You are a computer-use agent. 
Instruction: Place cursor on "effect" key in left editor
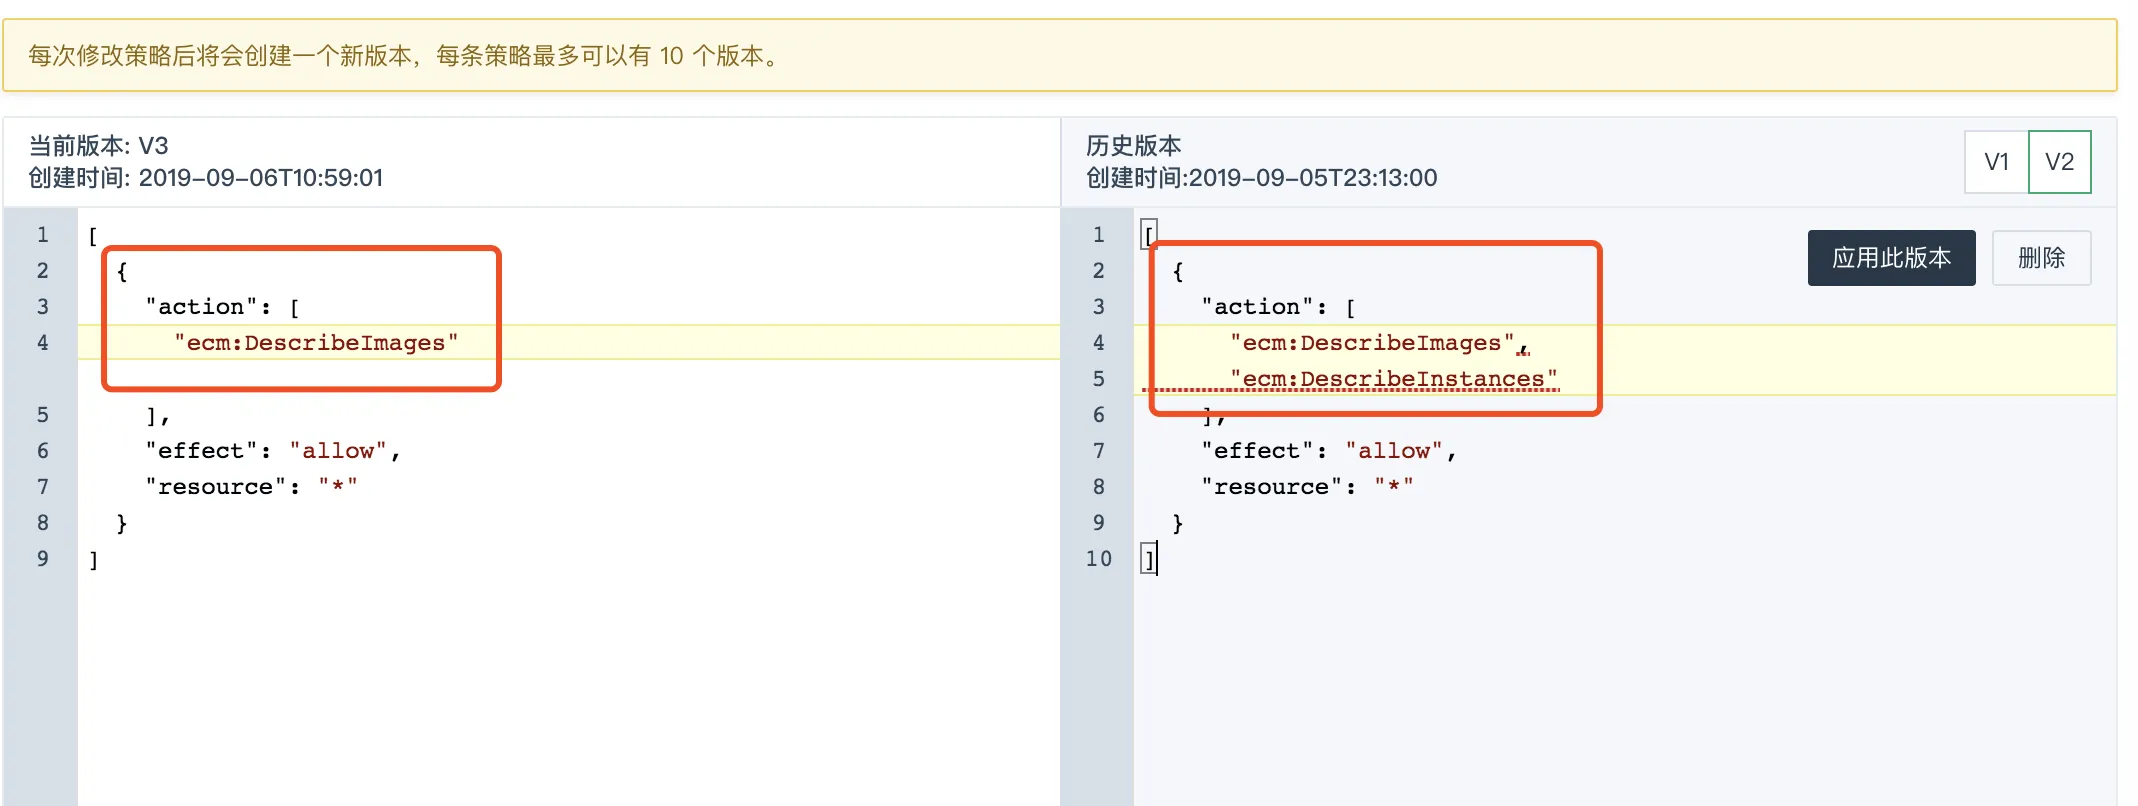point(201,451)
